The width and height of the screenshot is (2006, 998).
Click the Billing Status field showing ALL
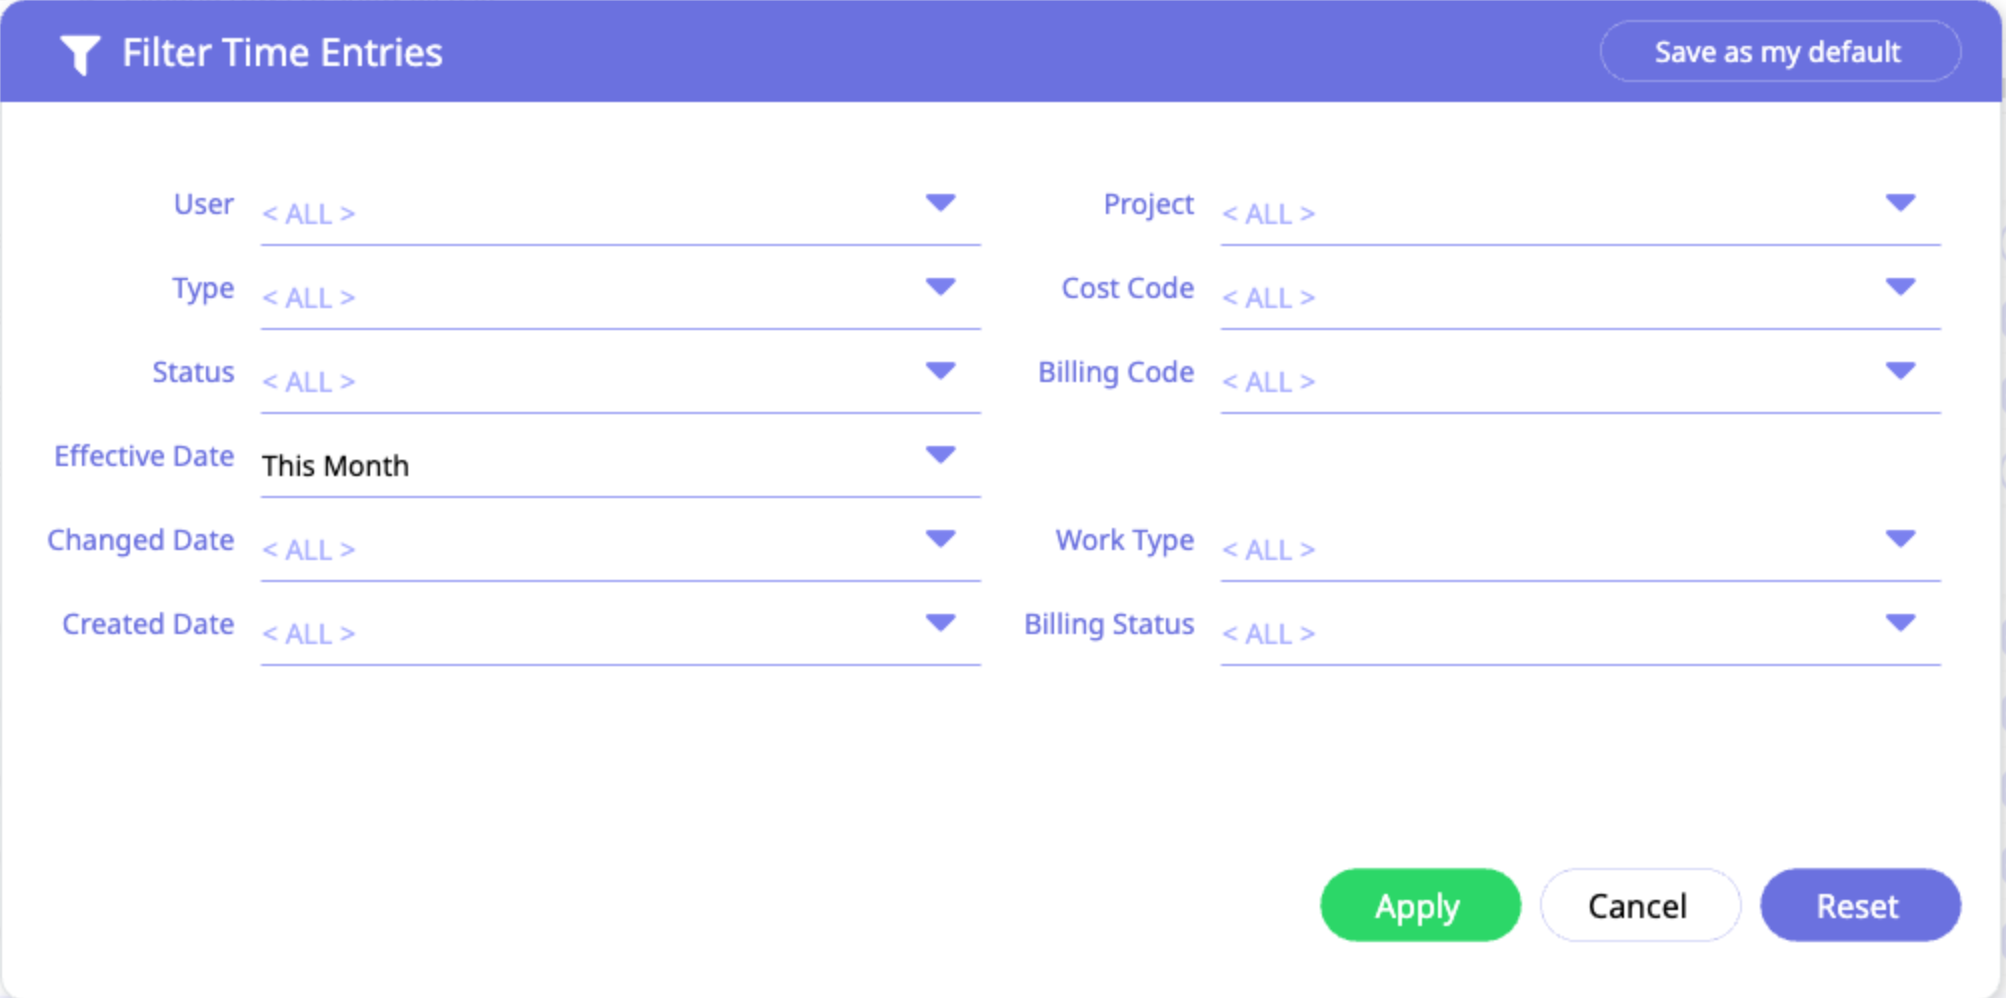[1580, 634]
